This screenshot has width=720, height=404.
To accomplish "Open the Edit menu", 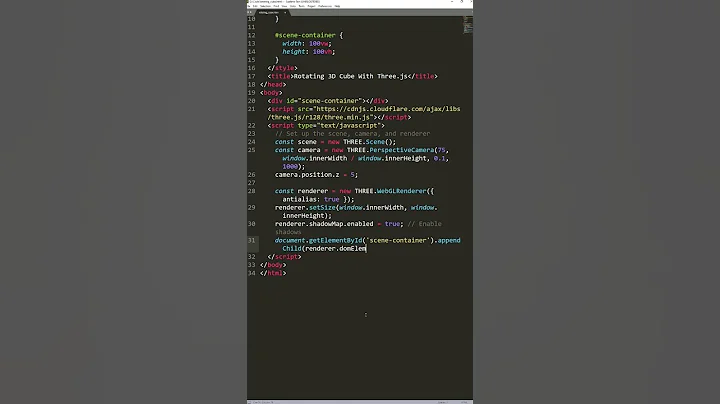I will [255, 6].
